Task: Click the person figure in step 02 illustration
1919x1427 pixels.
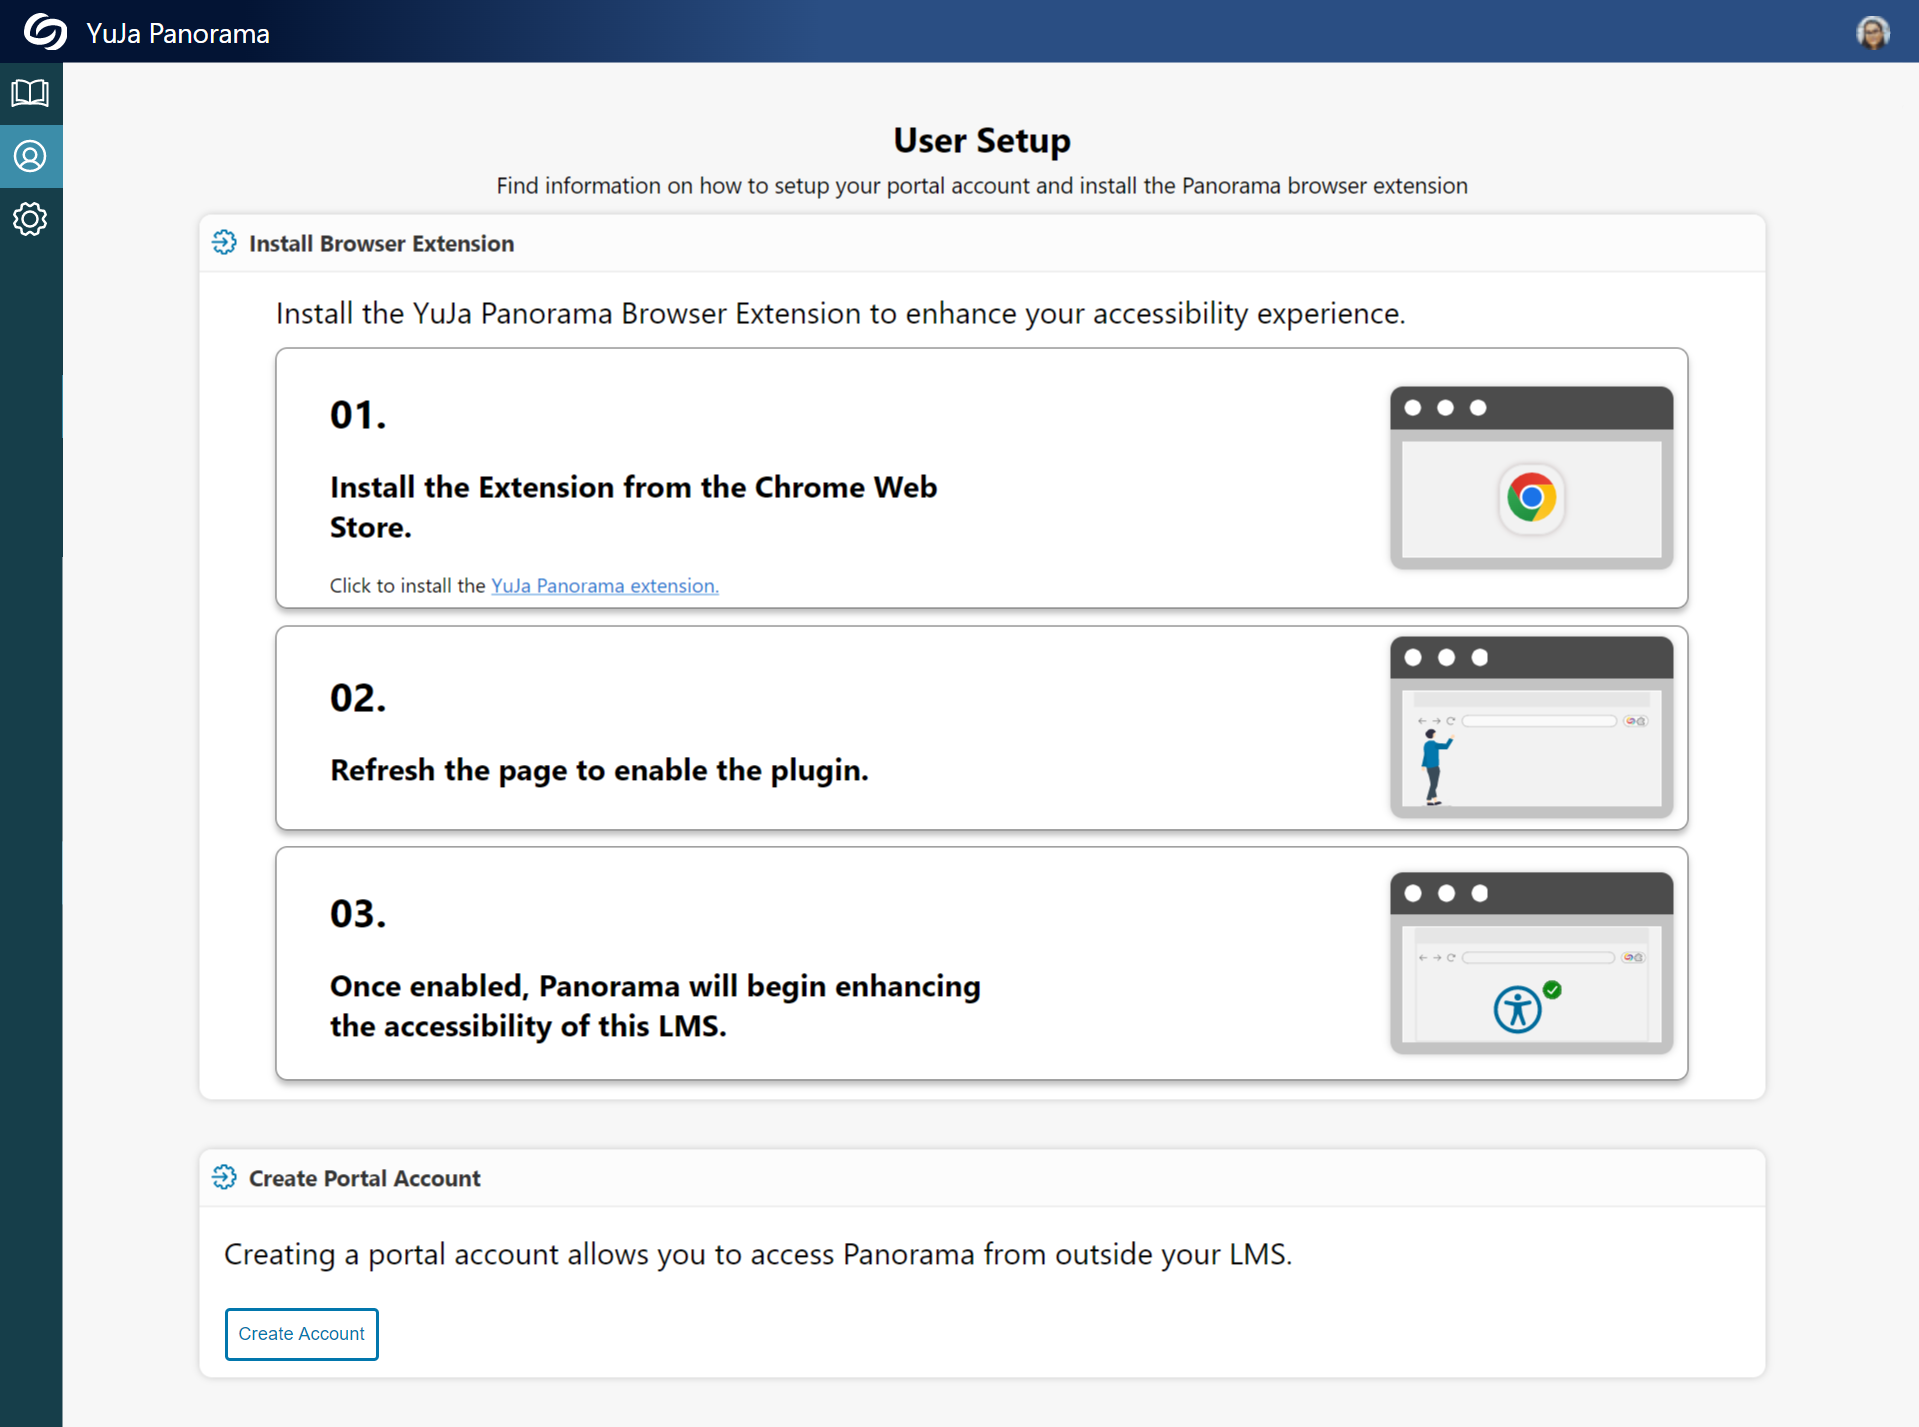Action: coord(1434,766)
